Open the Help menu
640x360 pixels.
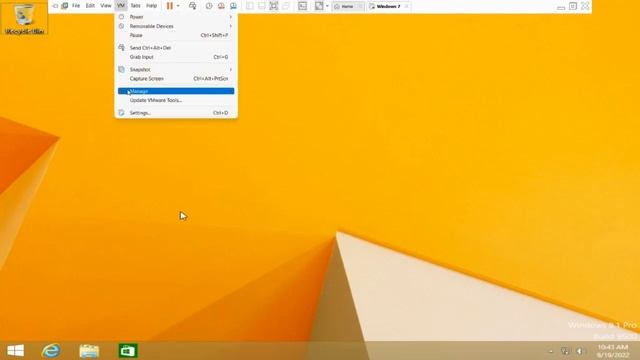coord(151,6)
